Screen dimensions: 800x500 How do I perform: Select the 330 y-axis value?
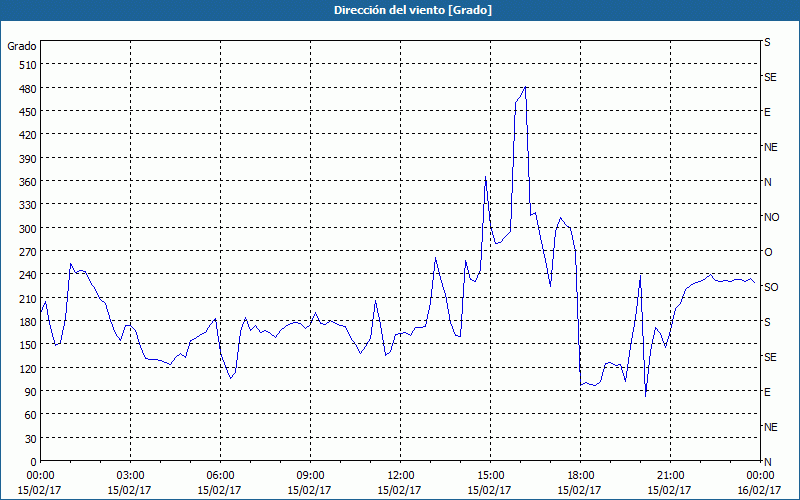click(28, 205)
